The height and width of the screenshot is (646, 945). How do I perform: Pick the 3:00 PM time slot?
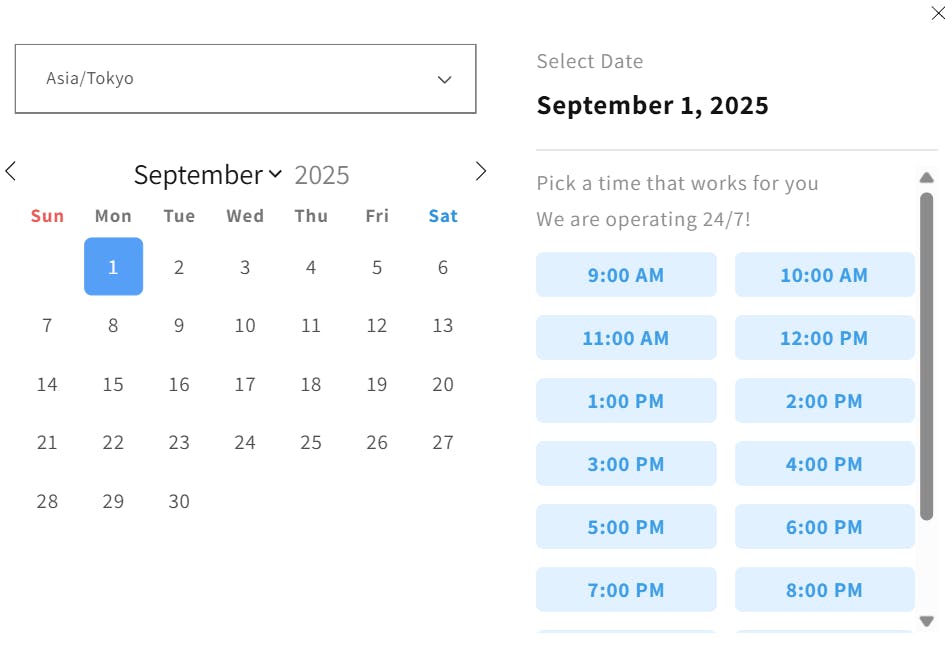tap(626, 464)
